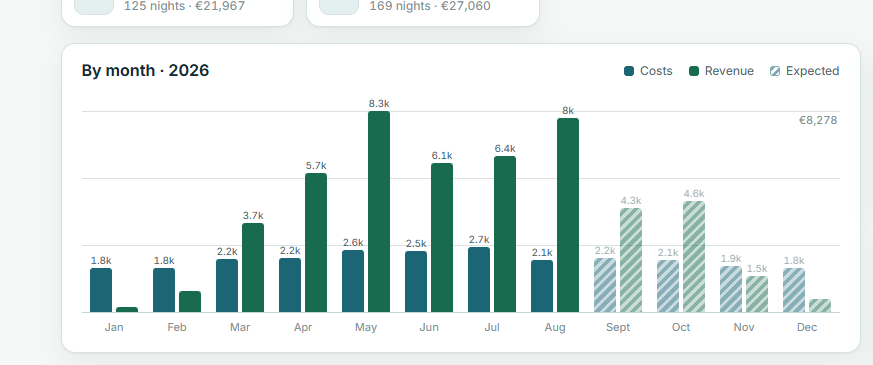873x365 pixels.
Task: Click thumbnail beside 125 nights card
Action: click(94, 7)
